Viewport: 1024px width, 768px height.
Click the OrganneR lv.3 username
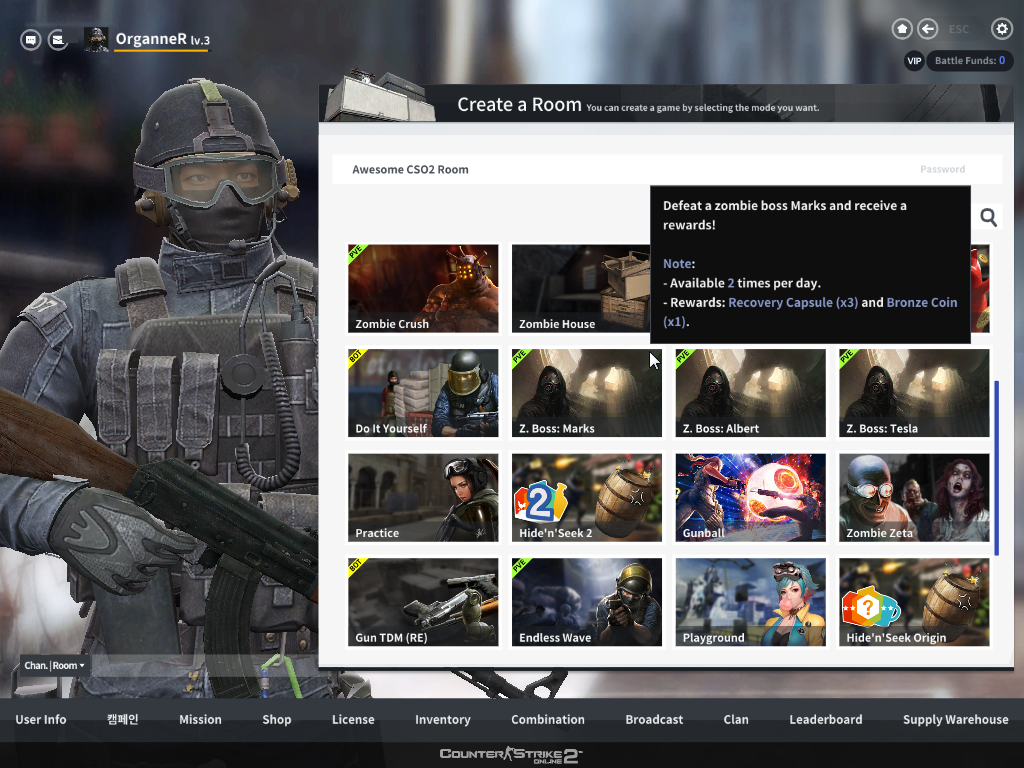click(x=163, y=39)
